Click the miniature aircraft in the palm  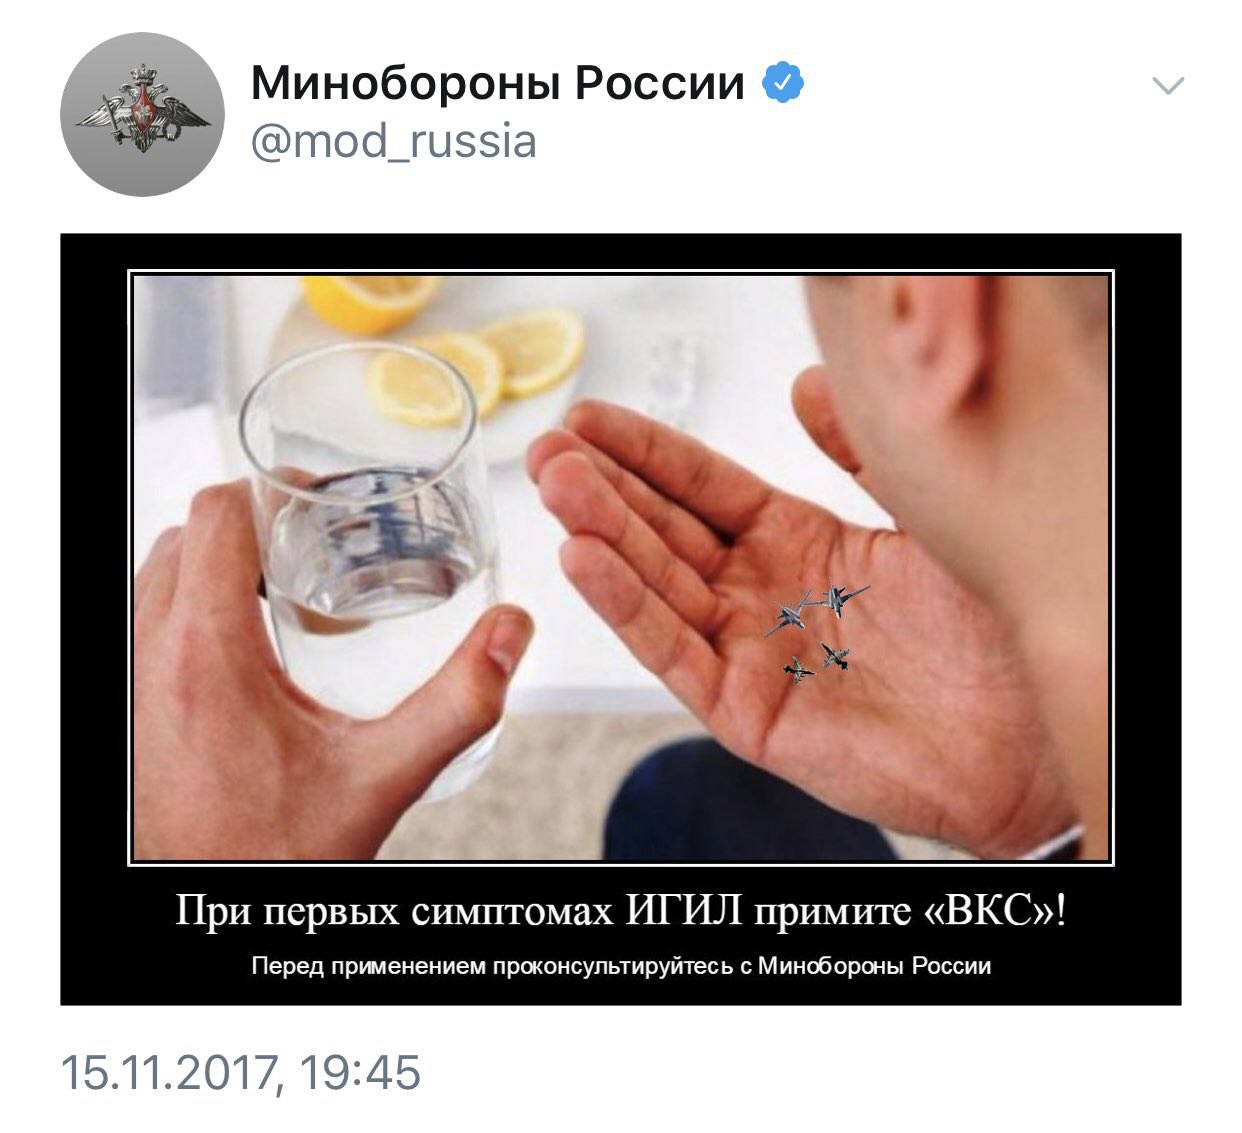tap(816, 632)
